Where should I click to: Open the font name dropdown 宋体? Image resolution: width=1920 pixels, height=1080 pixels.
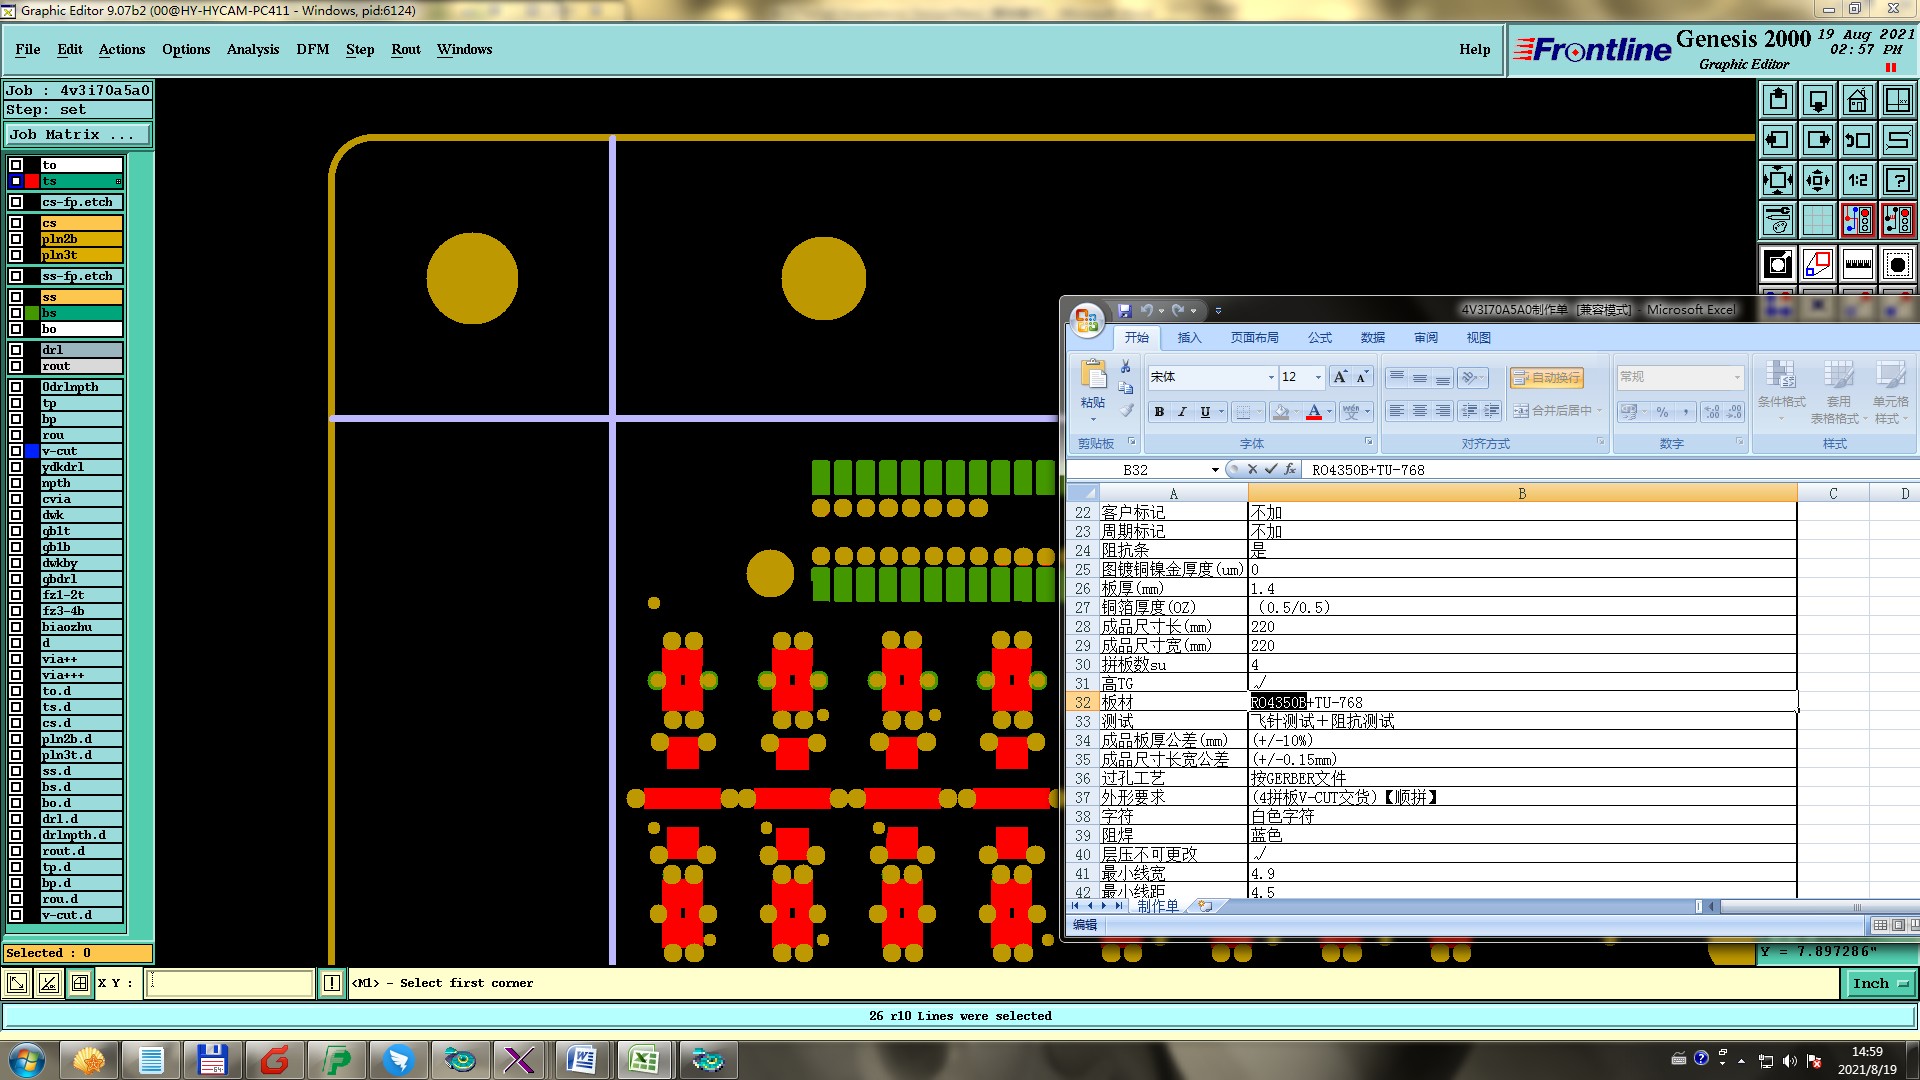1271,377
